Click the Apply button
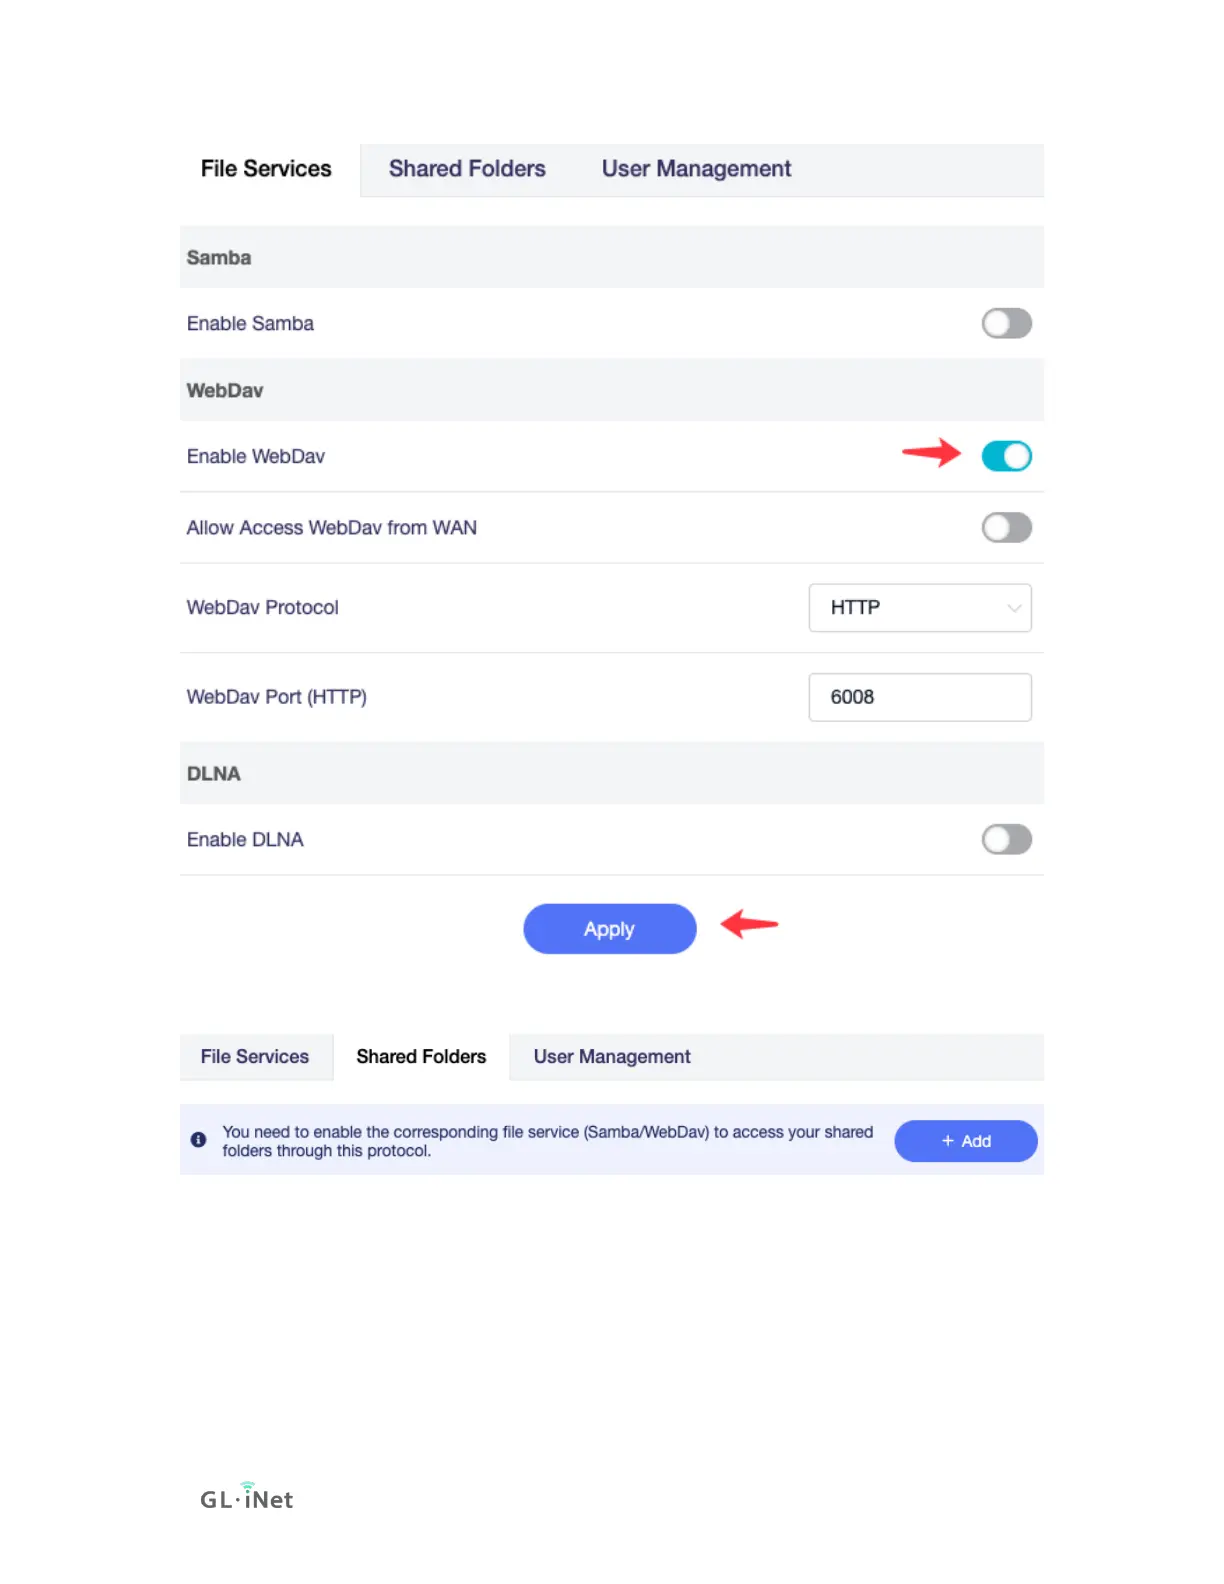1224x1584 pixels. tap(610, 929)
